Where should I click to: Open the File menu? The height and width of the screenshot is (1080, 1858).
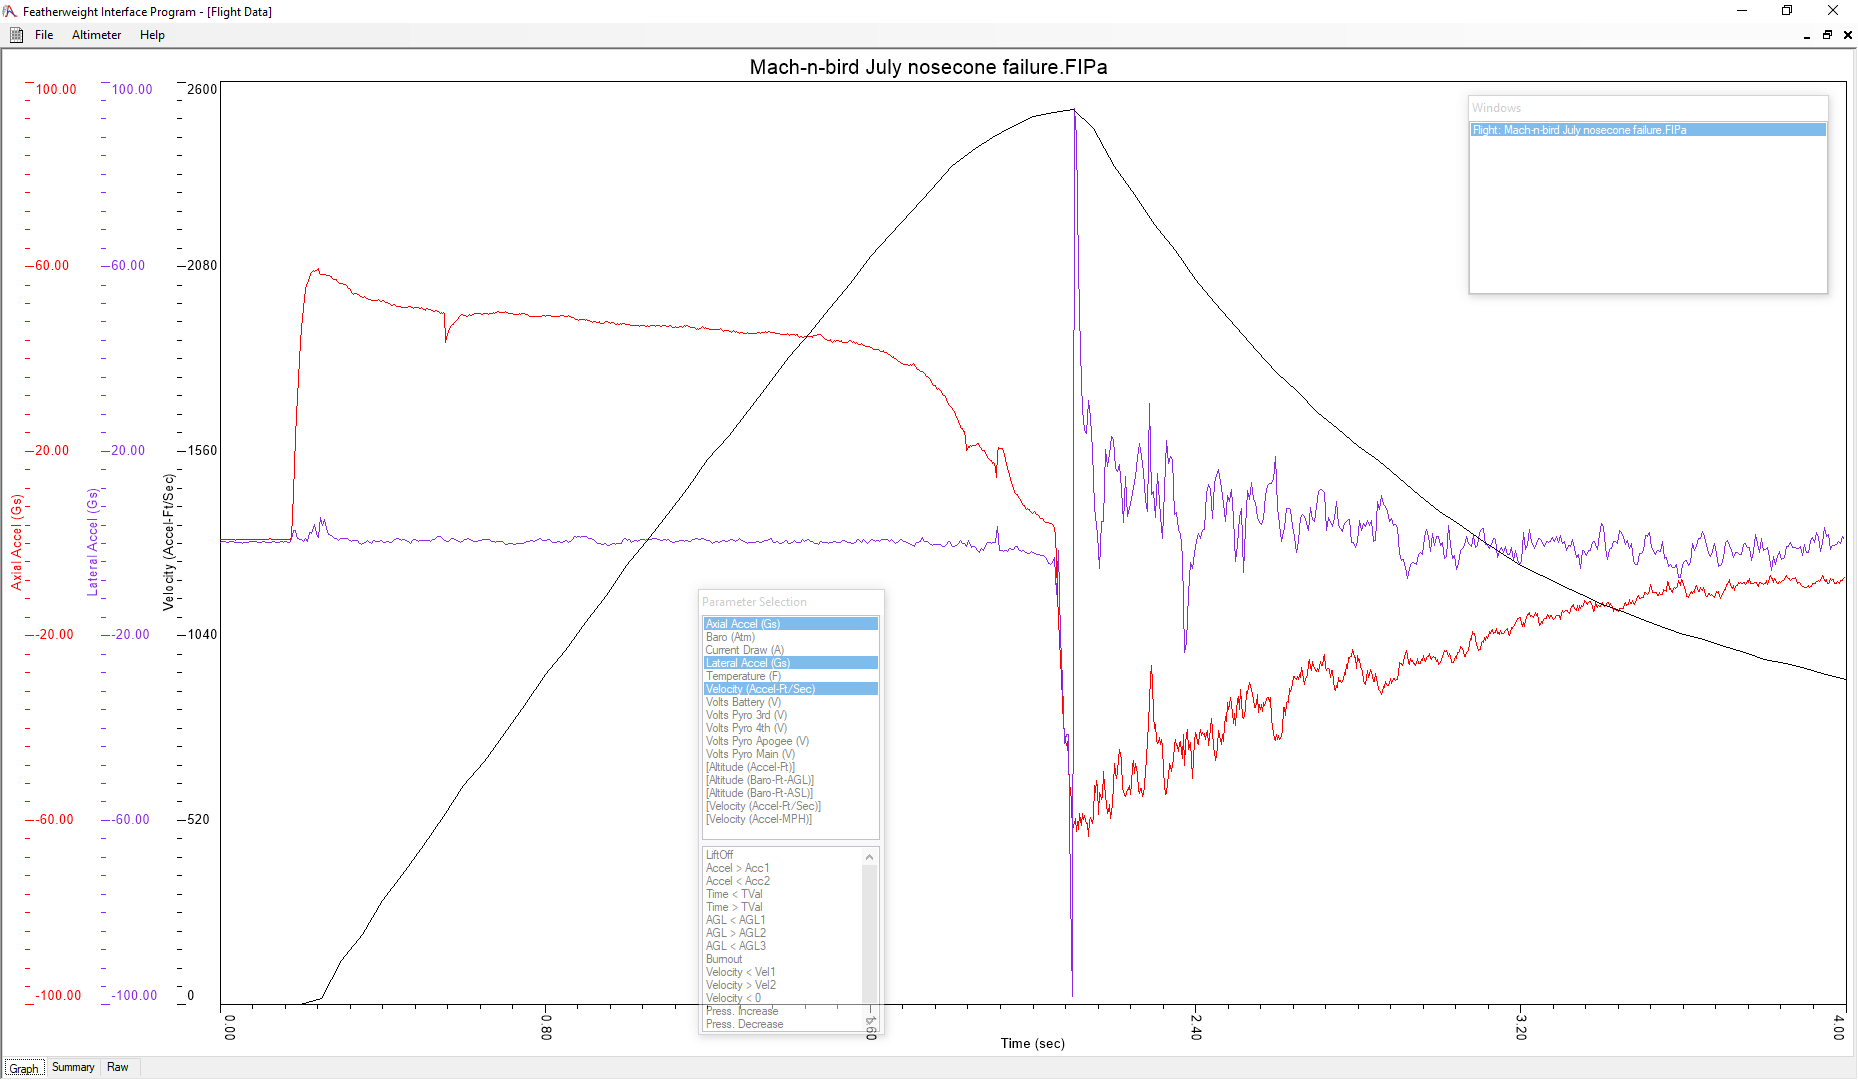(44, 35)
